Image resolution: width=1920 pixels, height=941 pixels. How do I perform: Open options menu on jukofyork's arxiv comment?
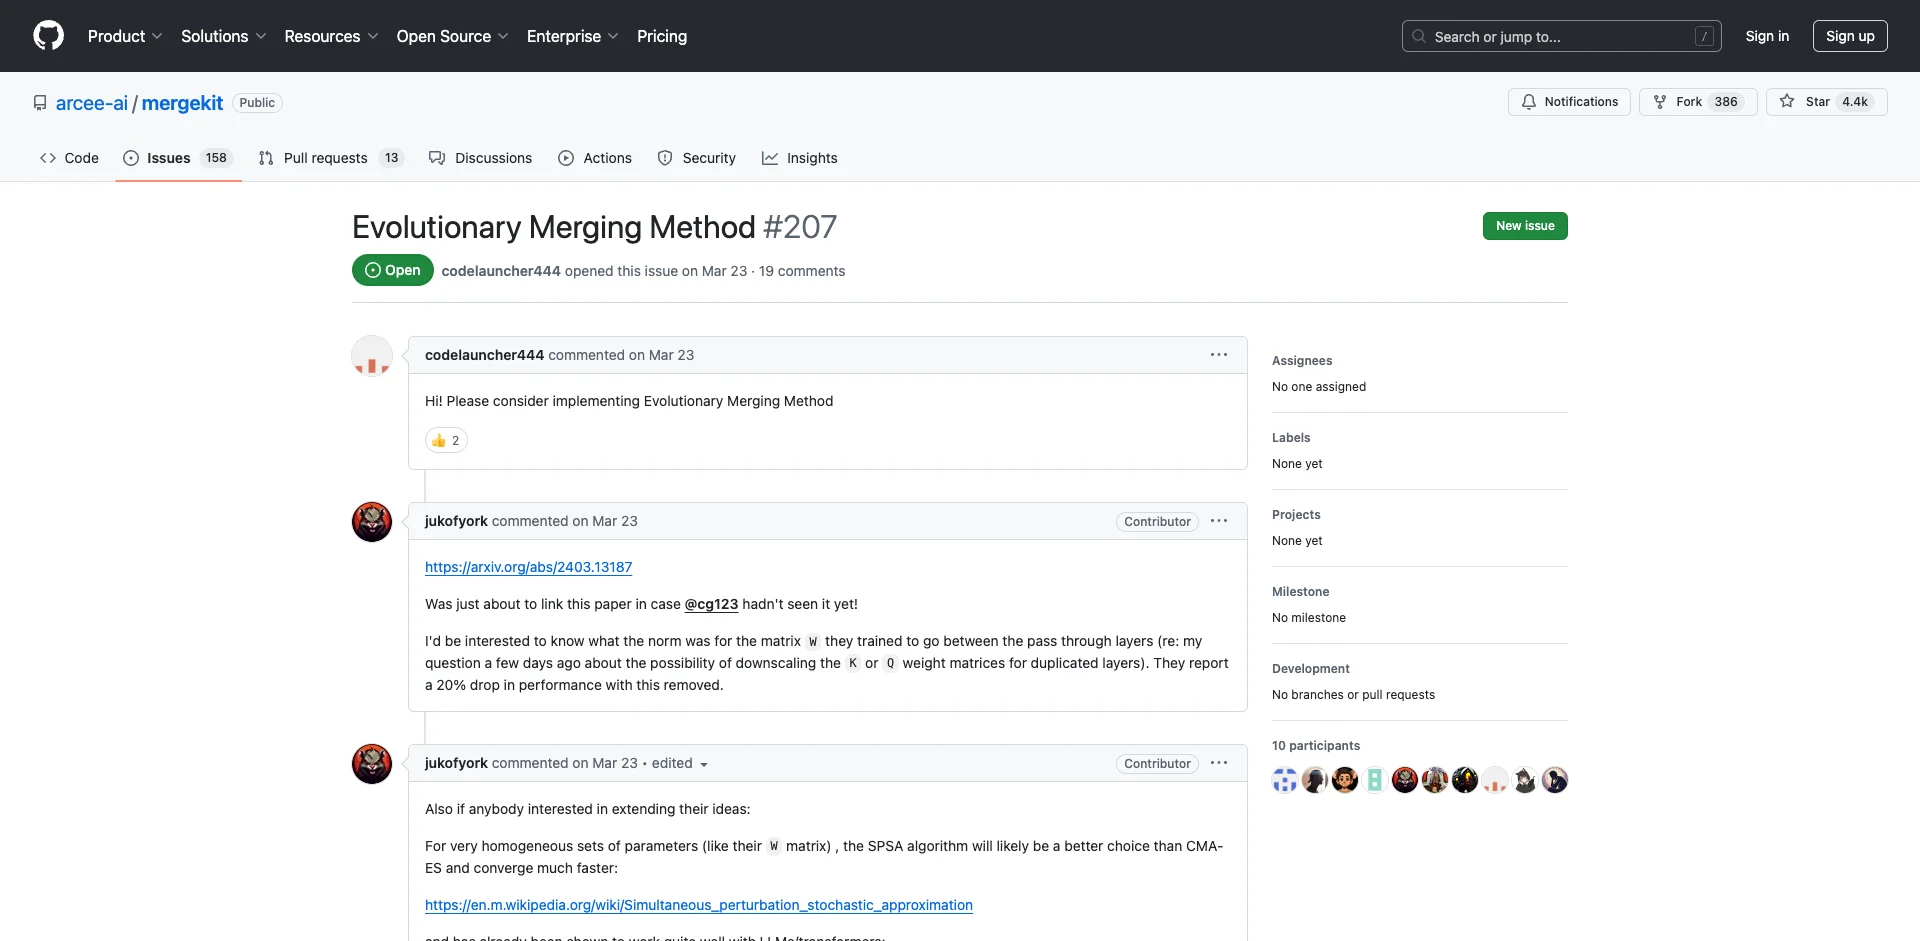tap(1219, 521)
